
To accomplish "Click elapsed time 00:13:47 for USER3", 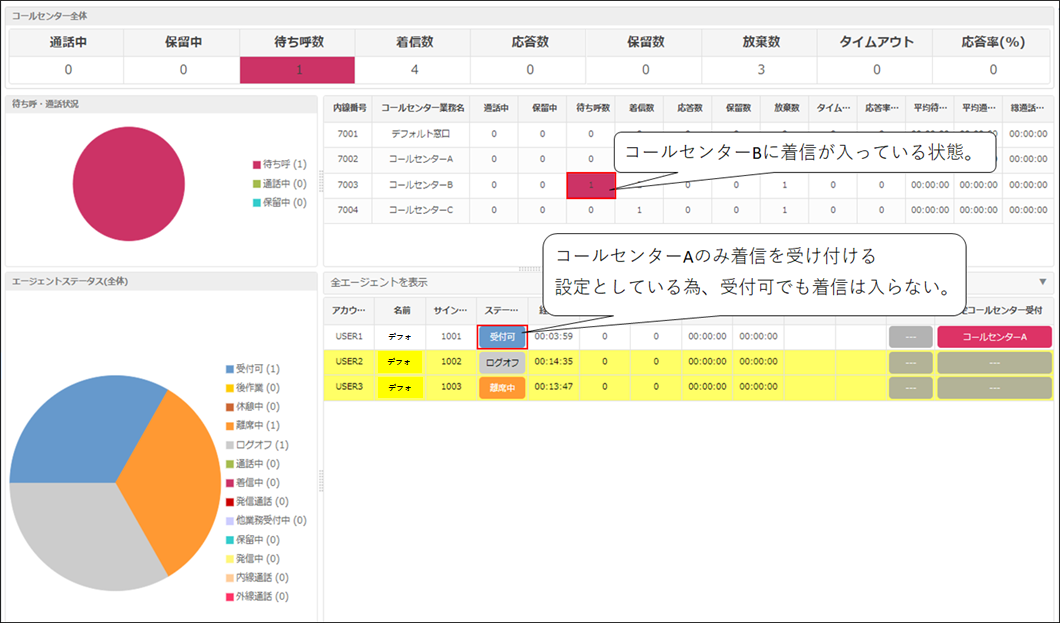I will pos(553,387).
